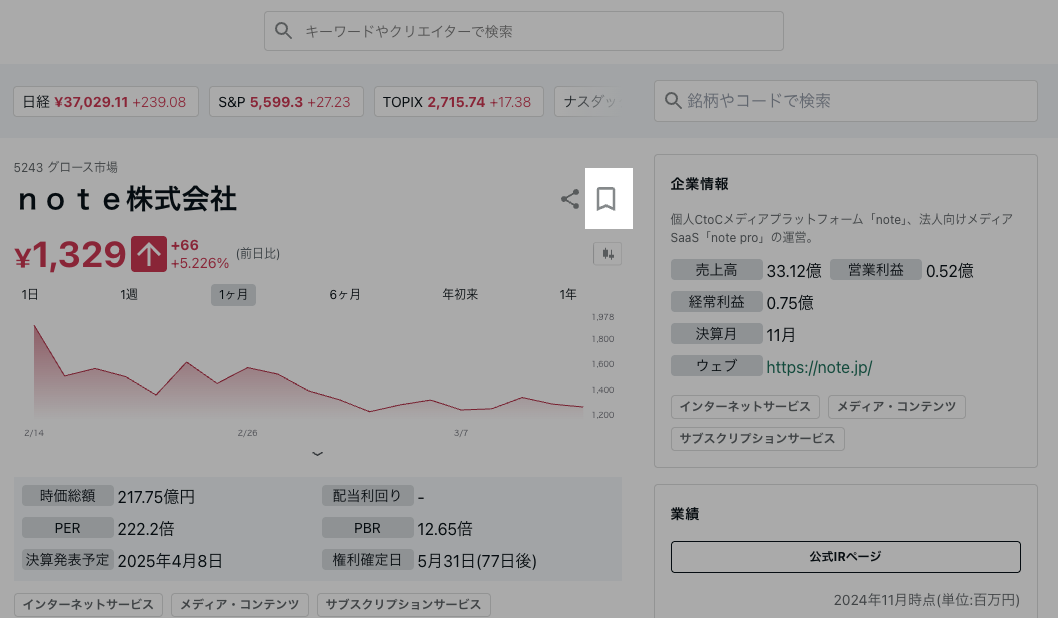This screenshot has width=1058, height=618.
Task: Expand the chart using the chevron below it
Action: 318,453
